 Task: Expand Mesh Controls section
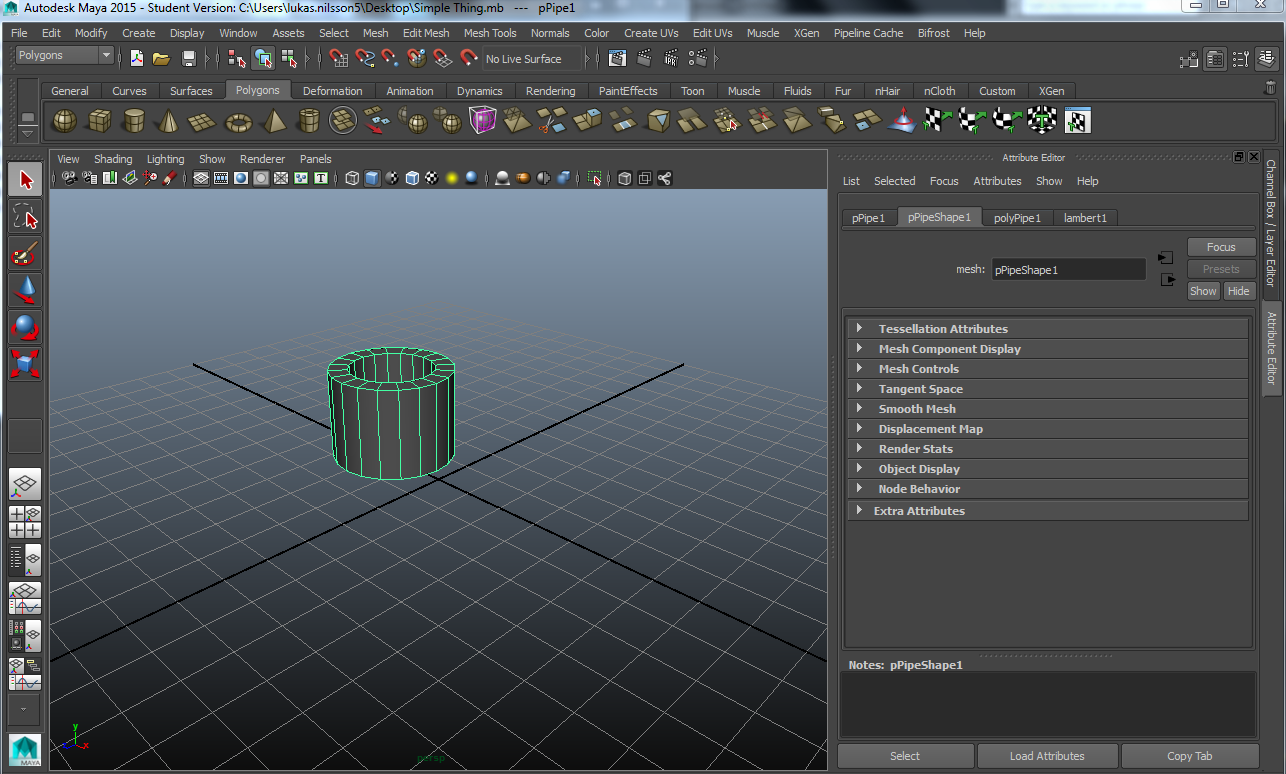[x=1047, y=368]
